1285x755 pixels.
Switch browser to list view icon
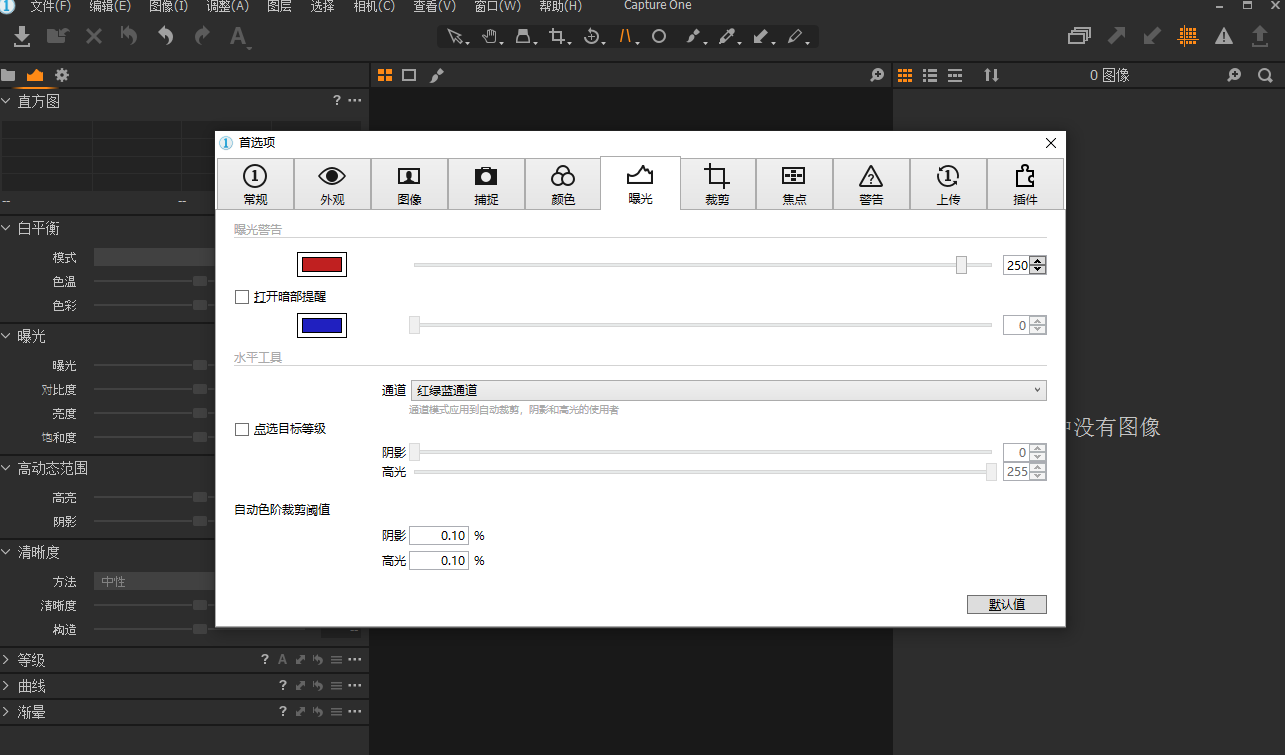pyautogui.click(x=930, y=75)
